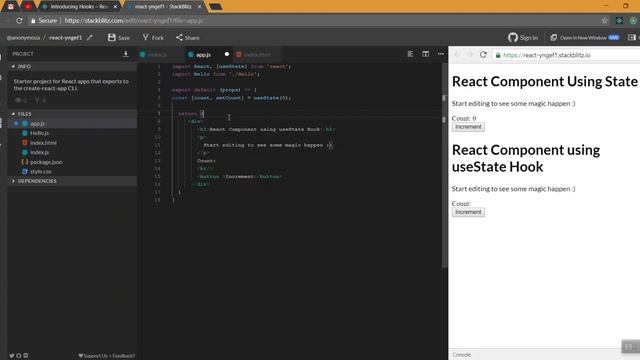Viewport: 640px width, 360px height.
Task: Click unsaved-changes dot on app.js tab
Action: coord(227,54)
